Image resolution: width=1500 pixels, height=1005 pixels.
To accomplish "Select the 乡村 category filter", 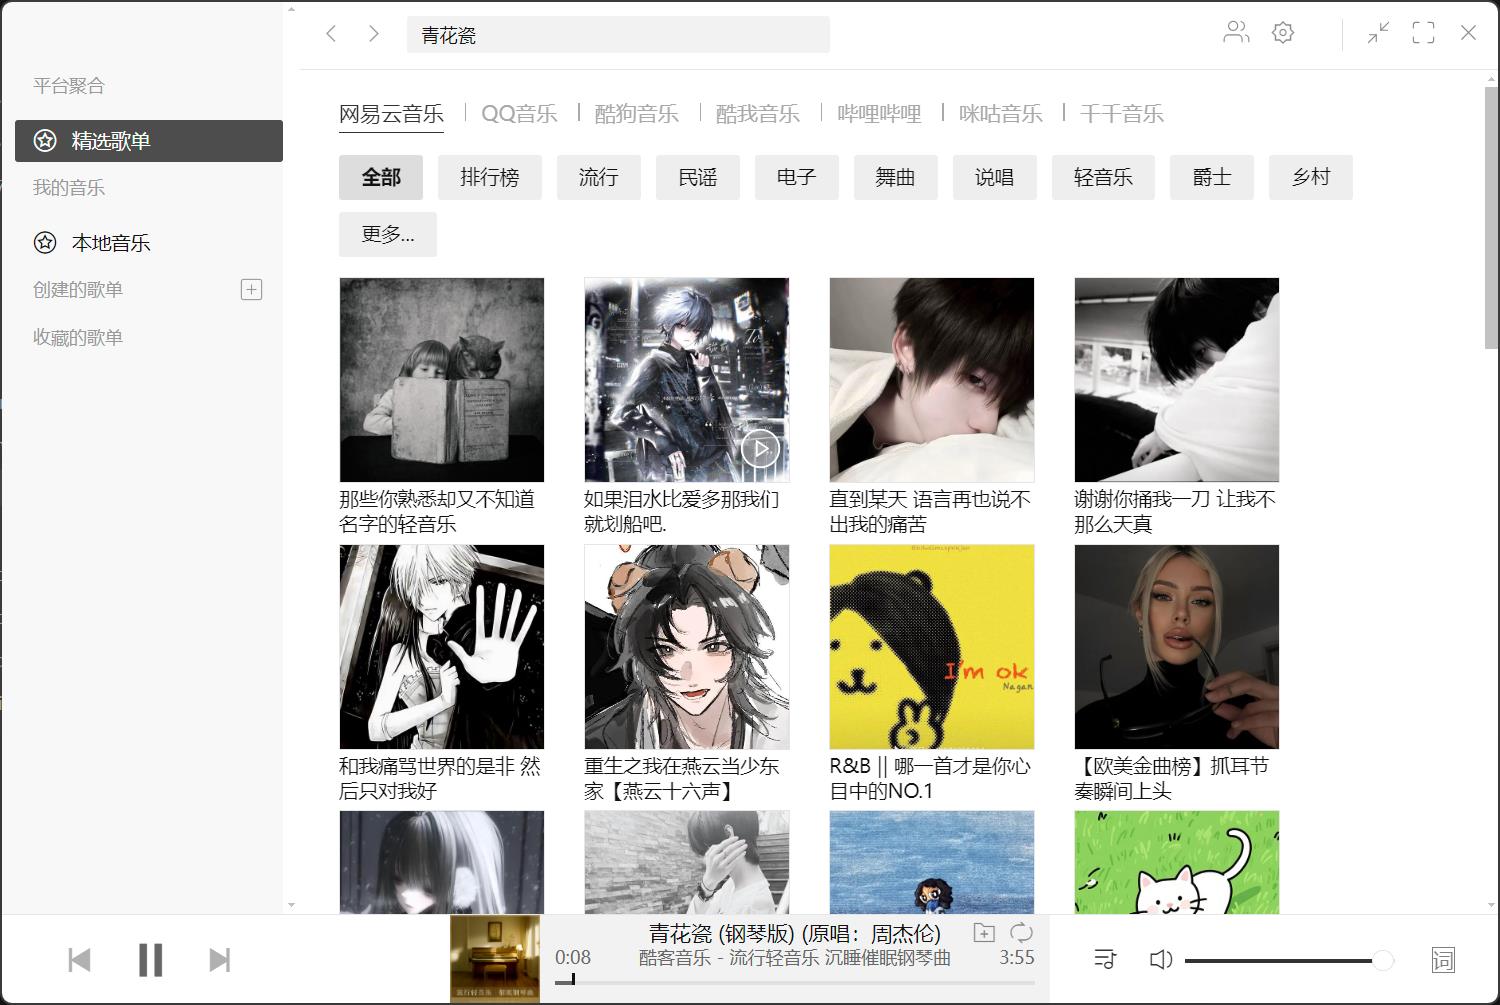I will pos(1311,177).
